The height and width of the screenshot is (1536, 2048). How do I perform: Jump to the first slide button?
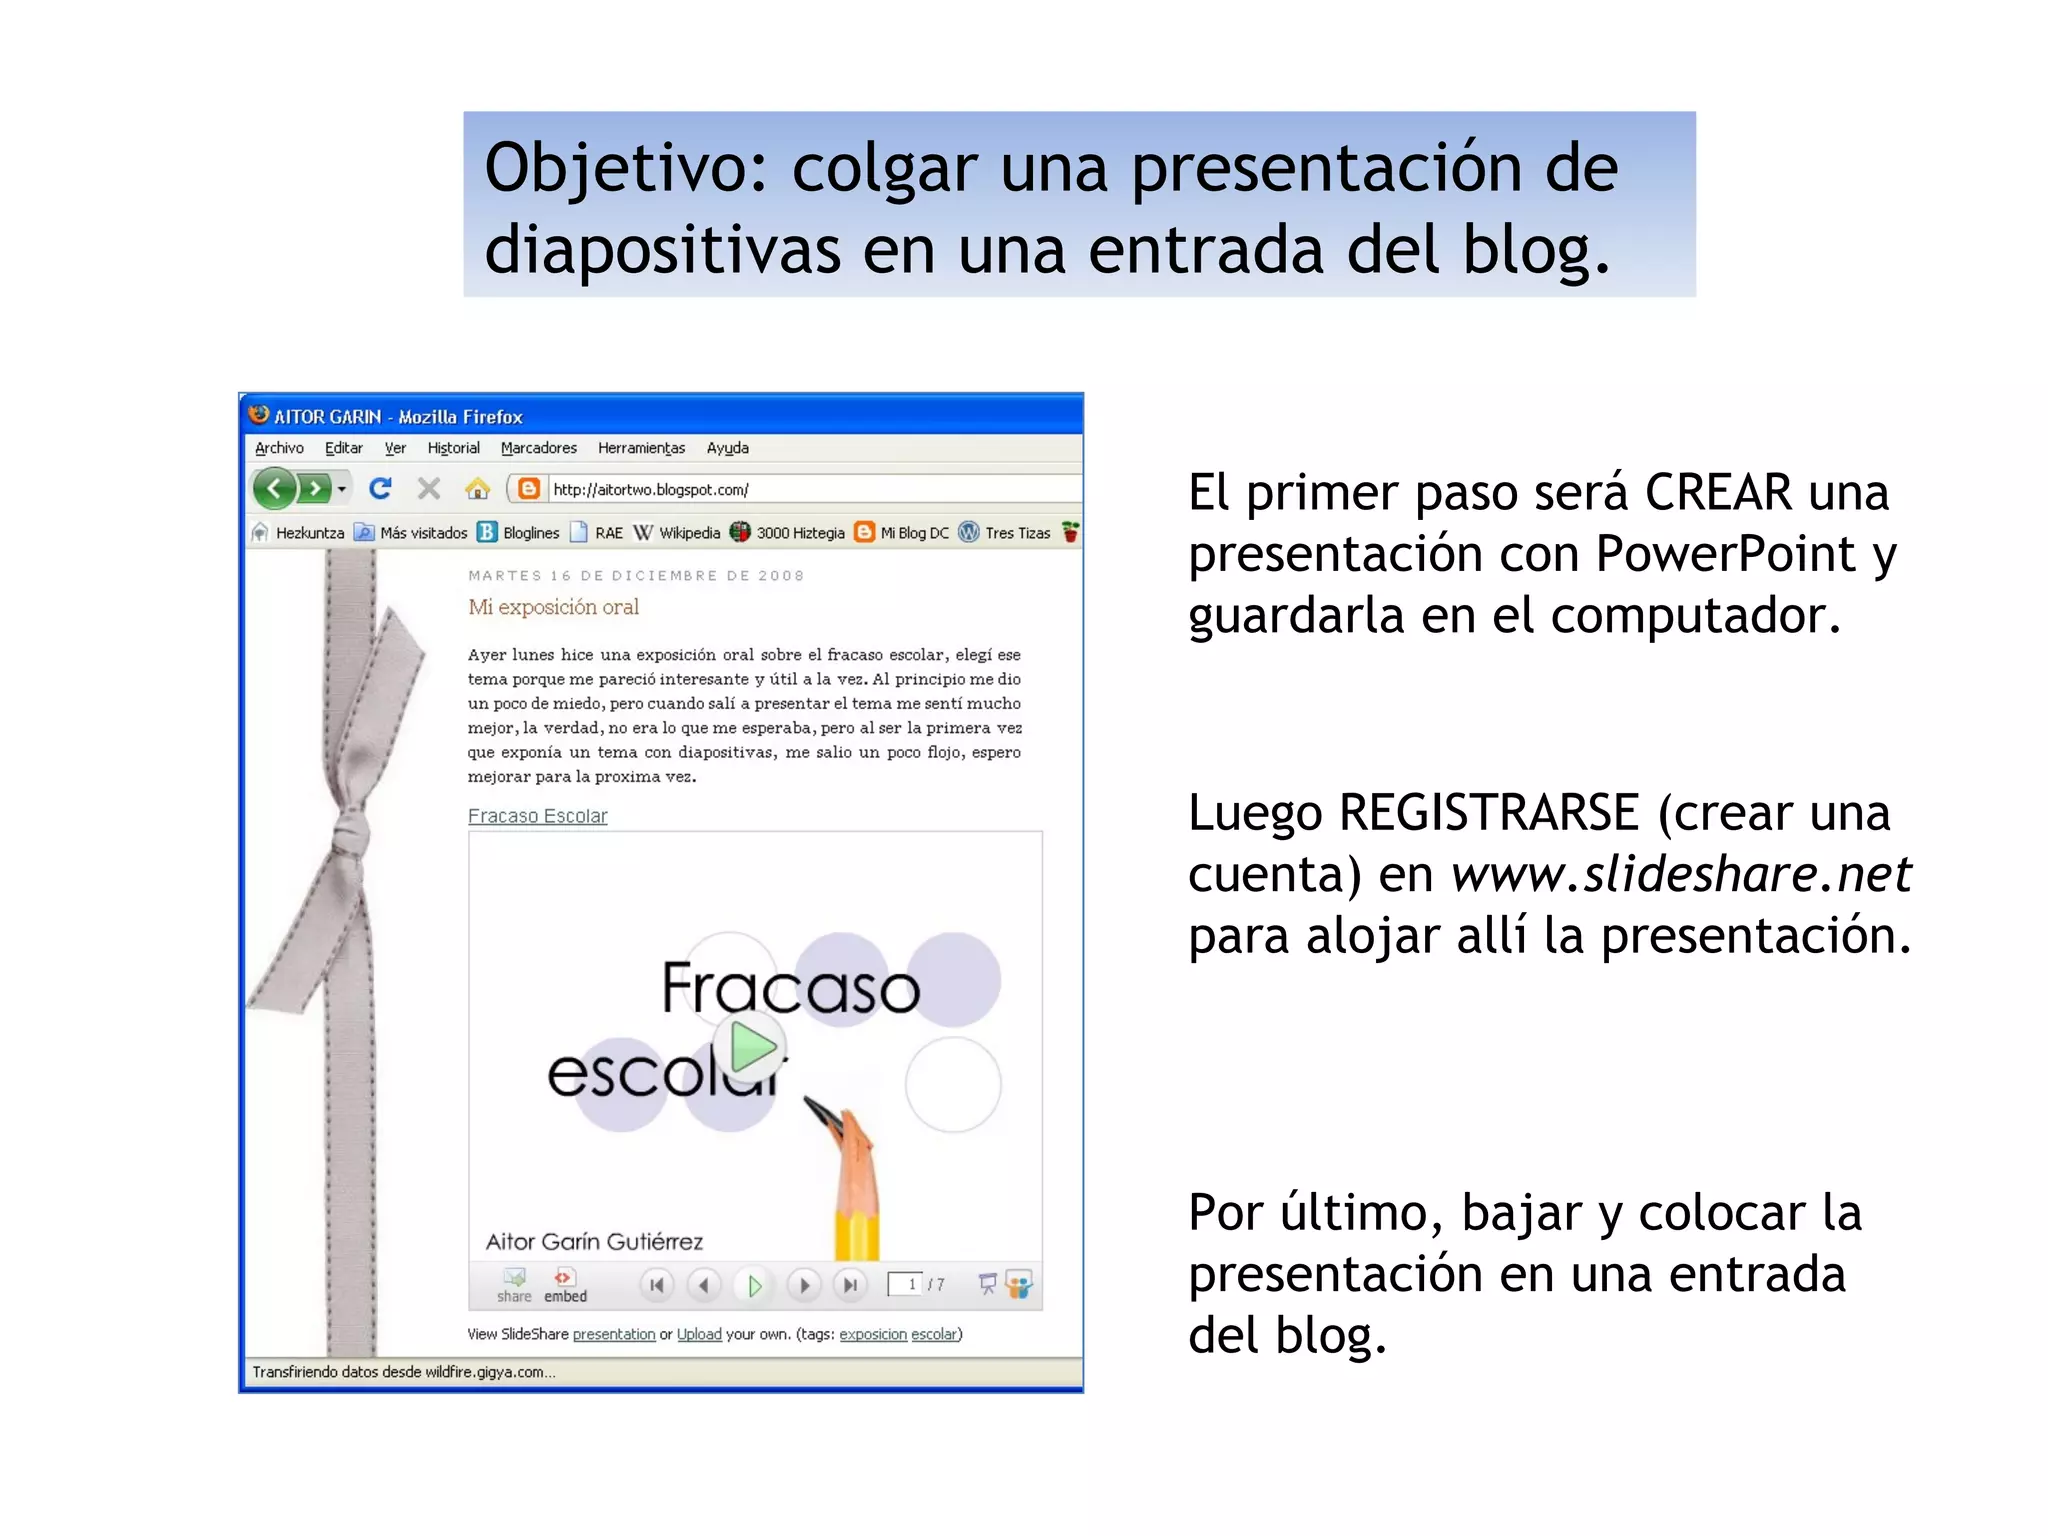(x=657, y=1285)
